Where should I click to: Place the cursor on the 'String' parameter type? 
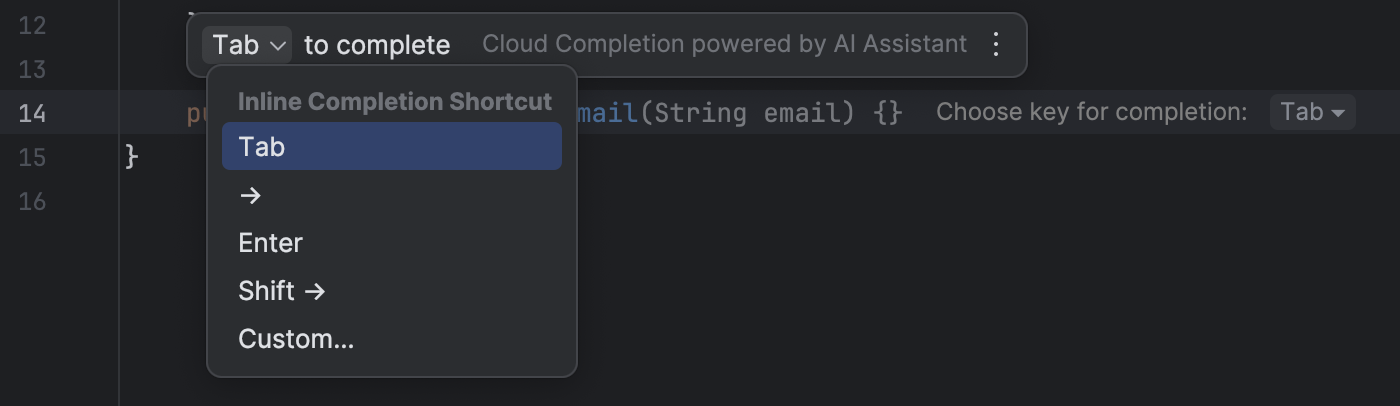[701, 113]
